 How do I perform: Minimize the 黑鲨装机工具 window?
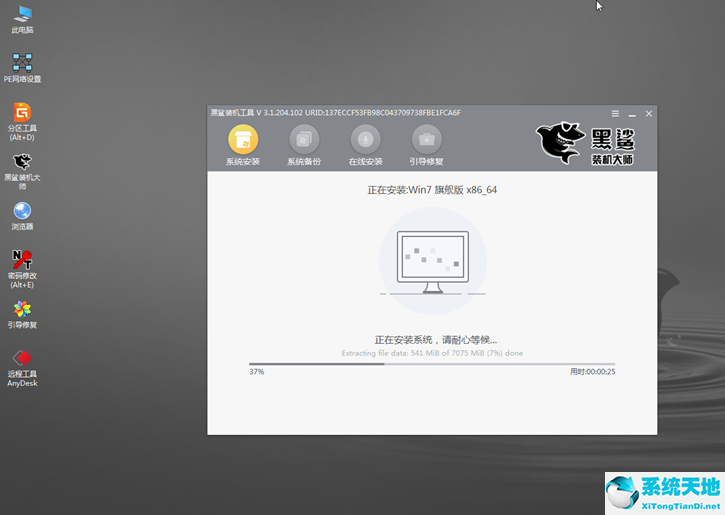[632, 114]
